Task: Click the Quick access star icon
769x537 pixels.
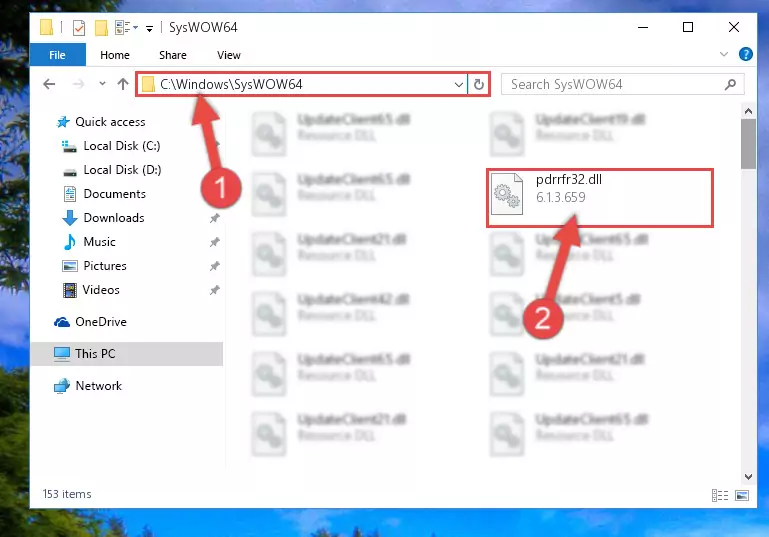Action: [x=63, y=122]
